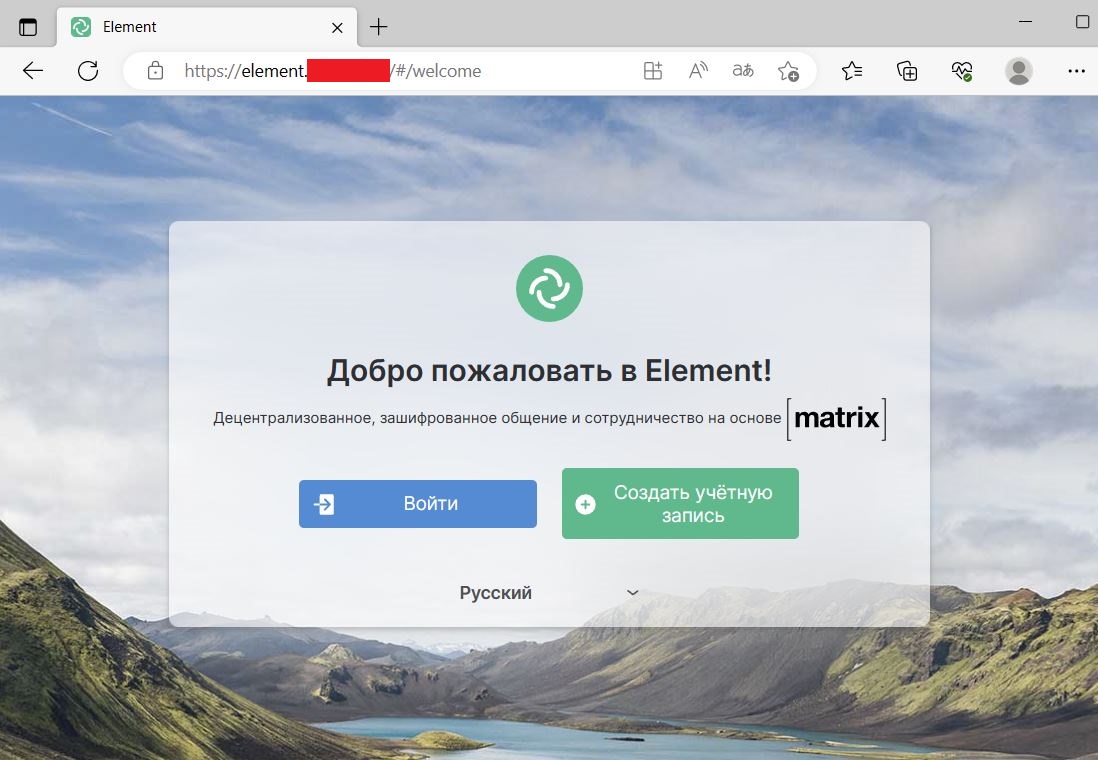
Task: Click Element favicon in the tab
Action: pos(81,27)
